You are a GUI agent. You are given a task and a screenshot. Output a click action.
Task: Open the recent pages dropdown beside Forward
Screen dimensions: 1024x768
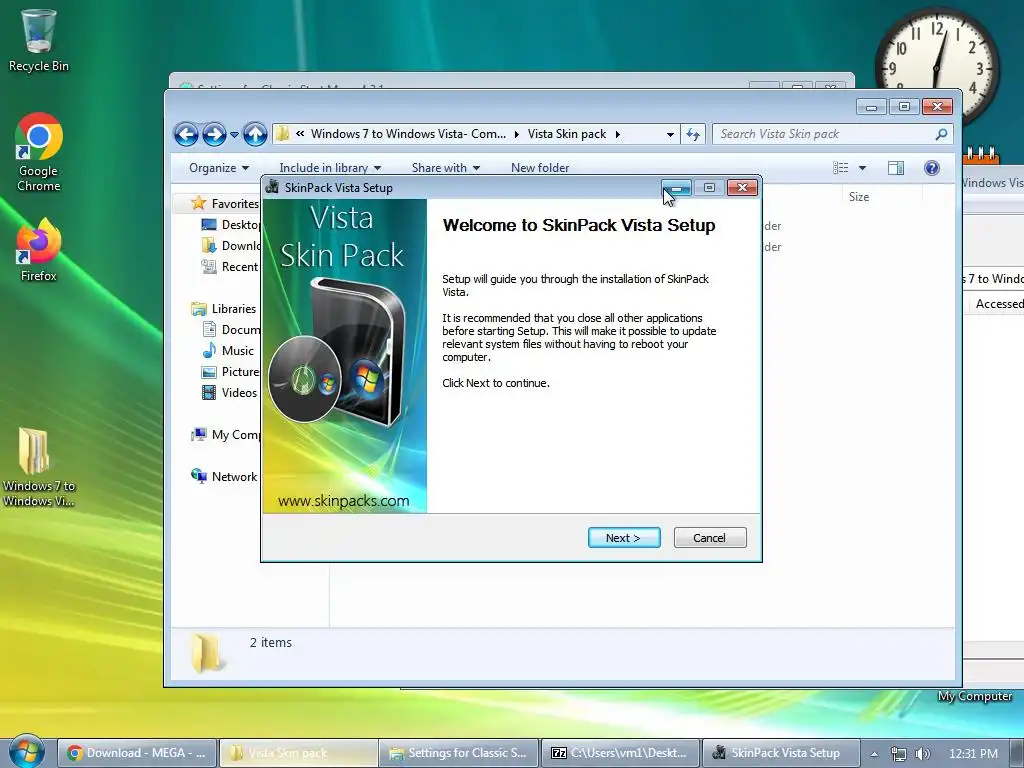pos(234,135)
